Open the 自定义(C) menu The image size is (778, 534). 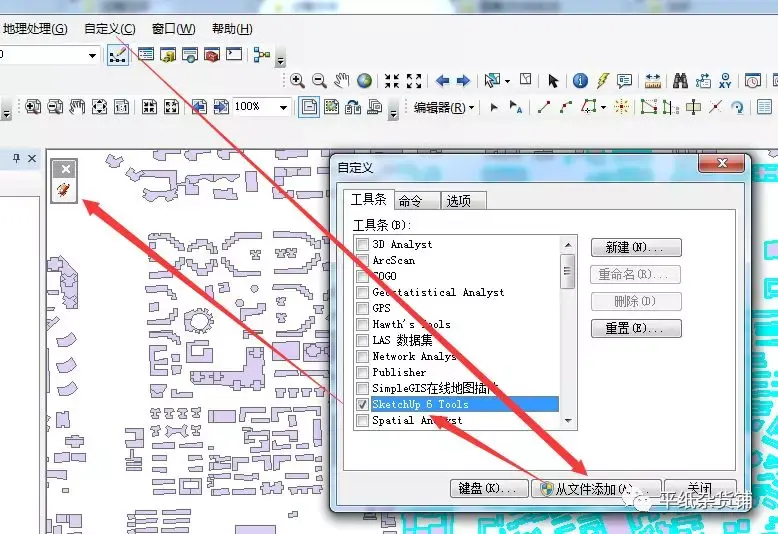pos(110,29)
